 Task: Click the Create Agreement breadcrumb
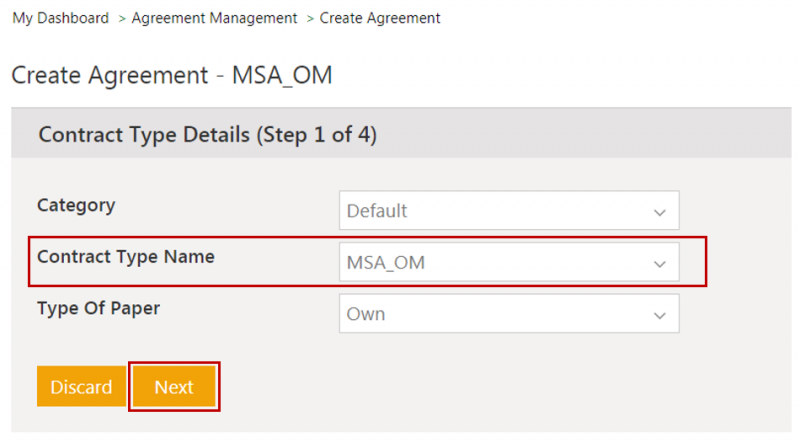click(380, 18)
